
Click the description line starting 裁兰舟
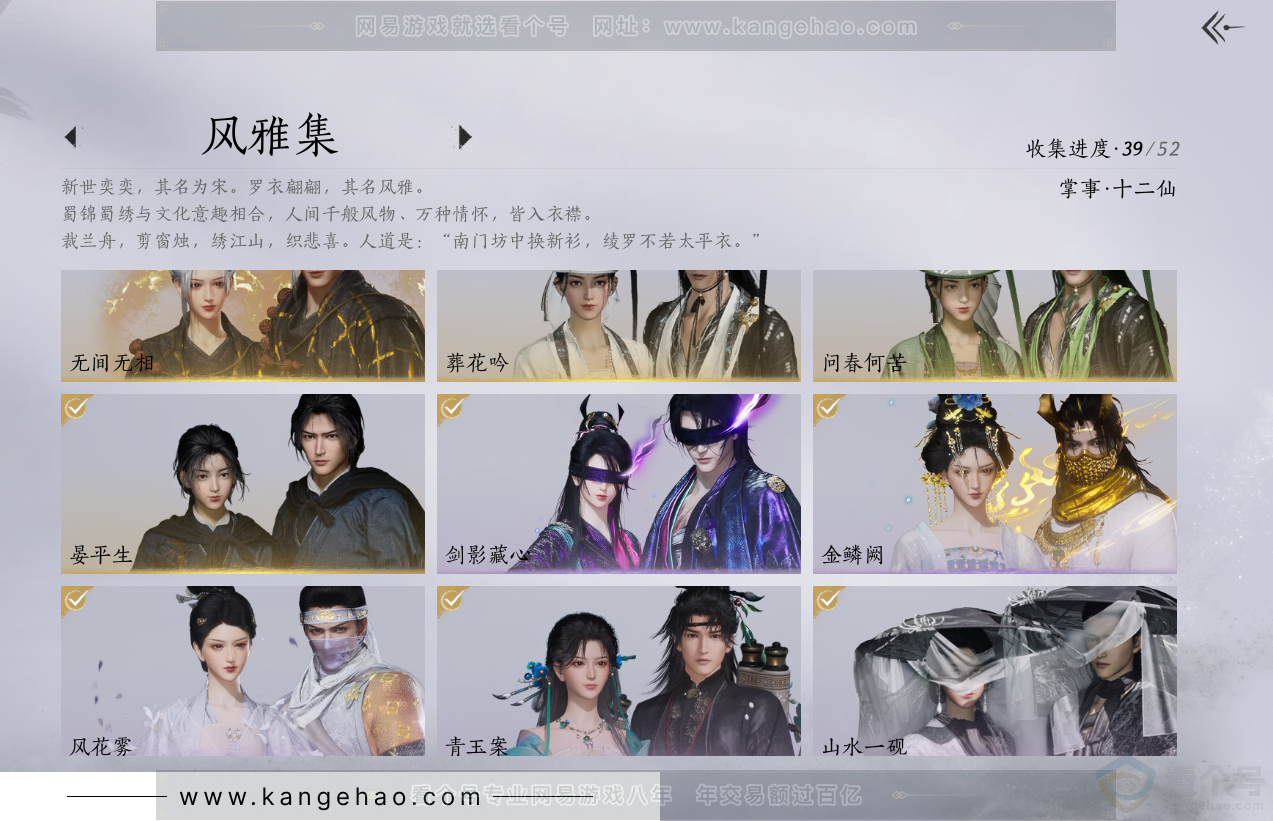pos(411,241)
